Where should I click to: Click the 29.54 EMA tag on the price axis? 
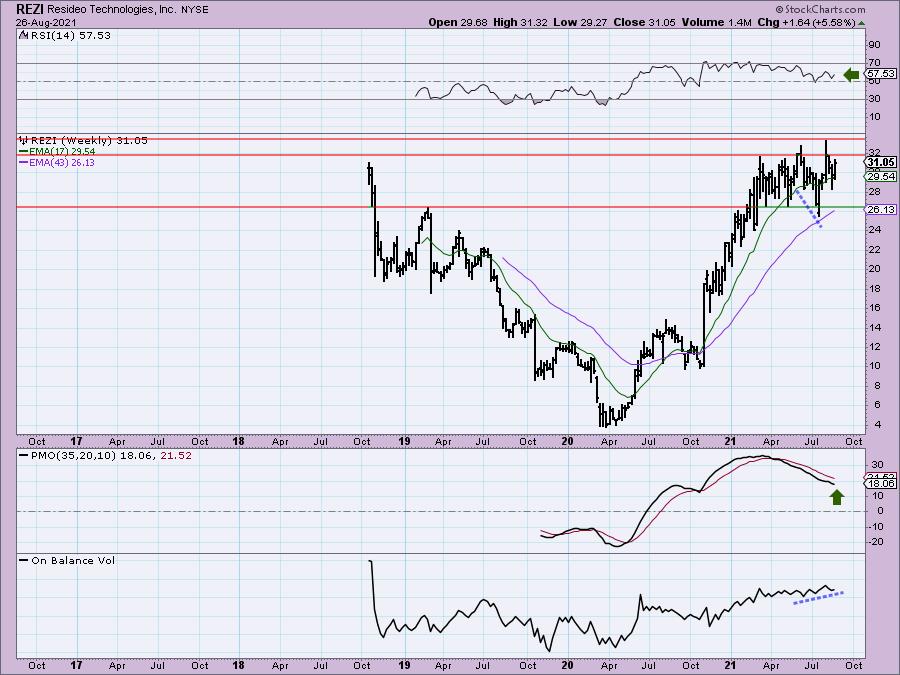880,177
